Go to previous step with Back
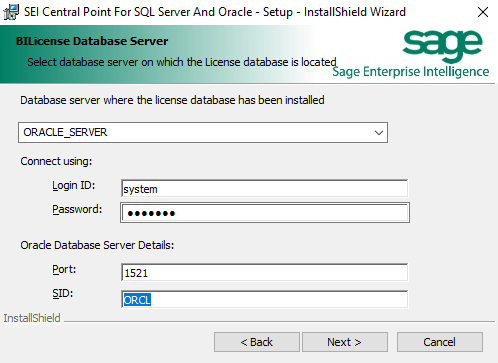 point(257,342)
